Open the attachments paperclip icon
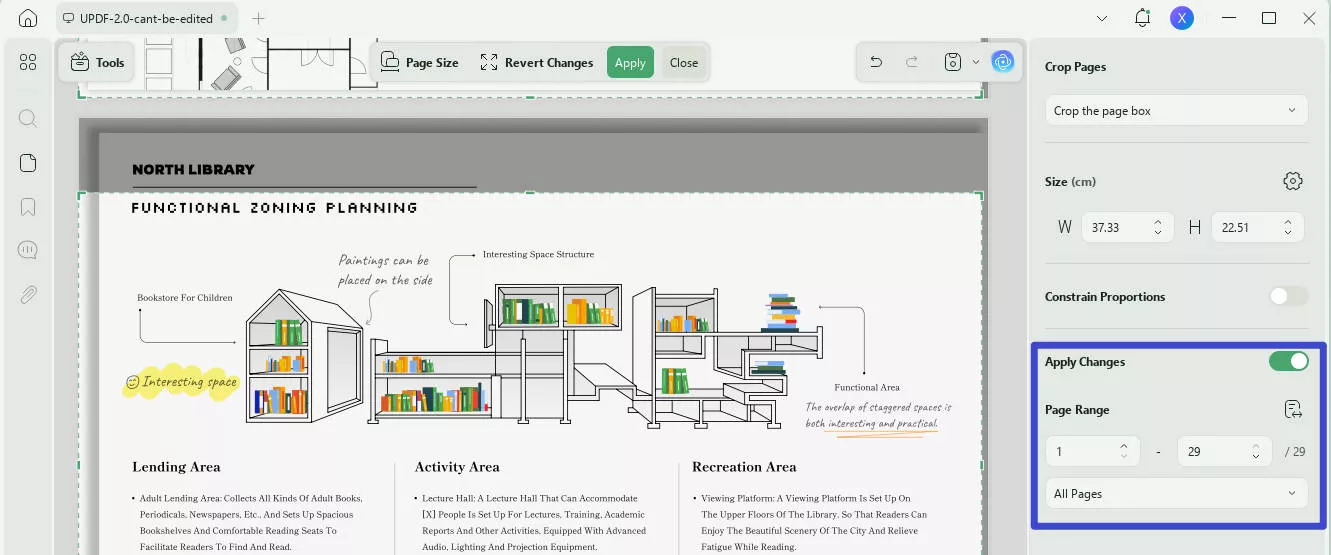The image size is (1331, 555). [28, 294]
